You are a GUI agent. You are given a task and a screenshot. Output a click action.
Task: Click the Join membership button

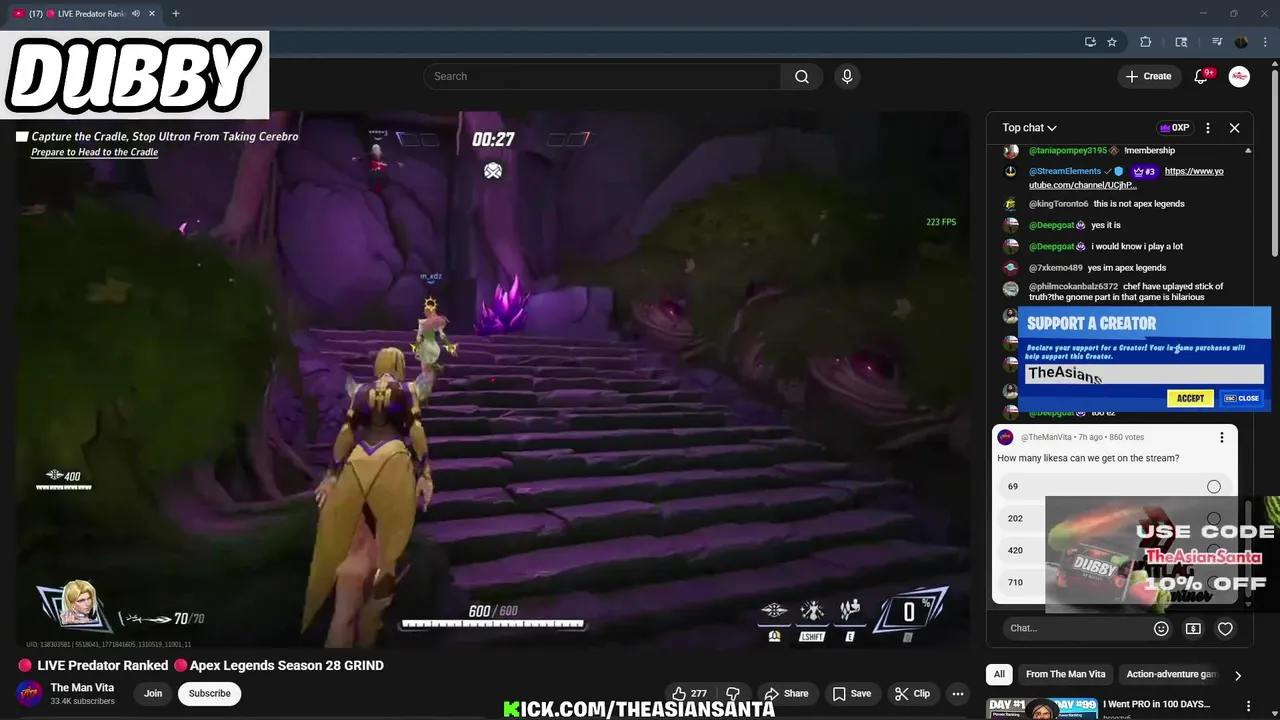click(153, 693)
